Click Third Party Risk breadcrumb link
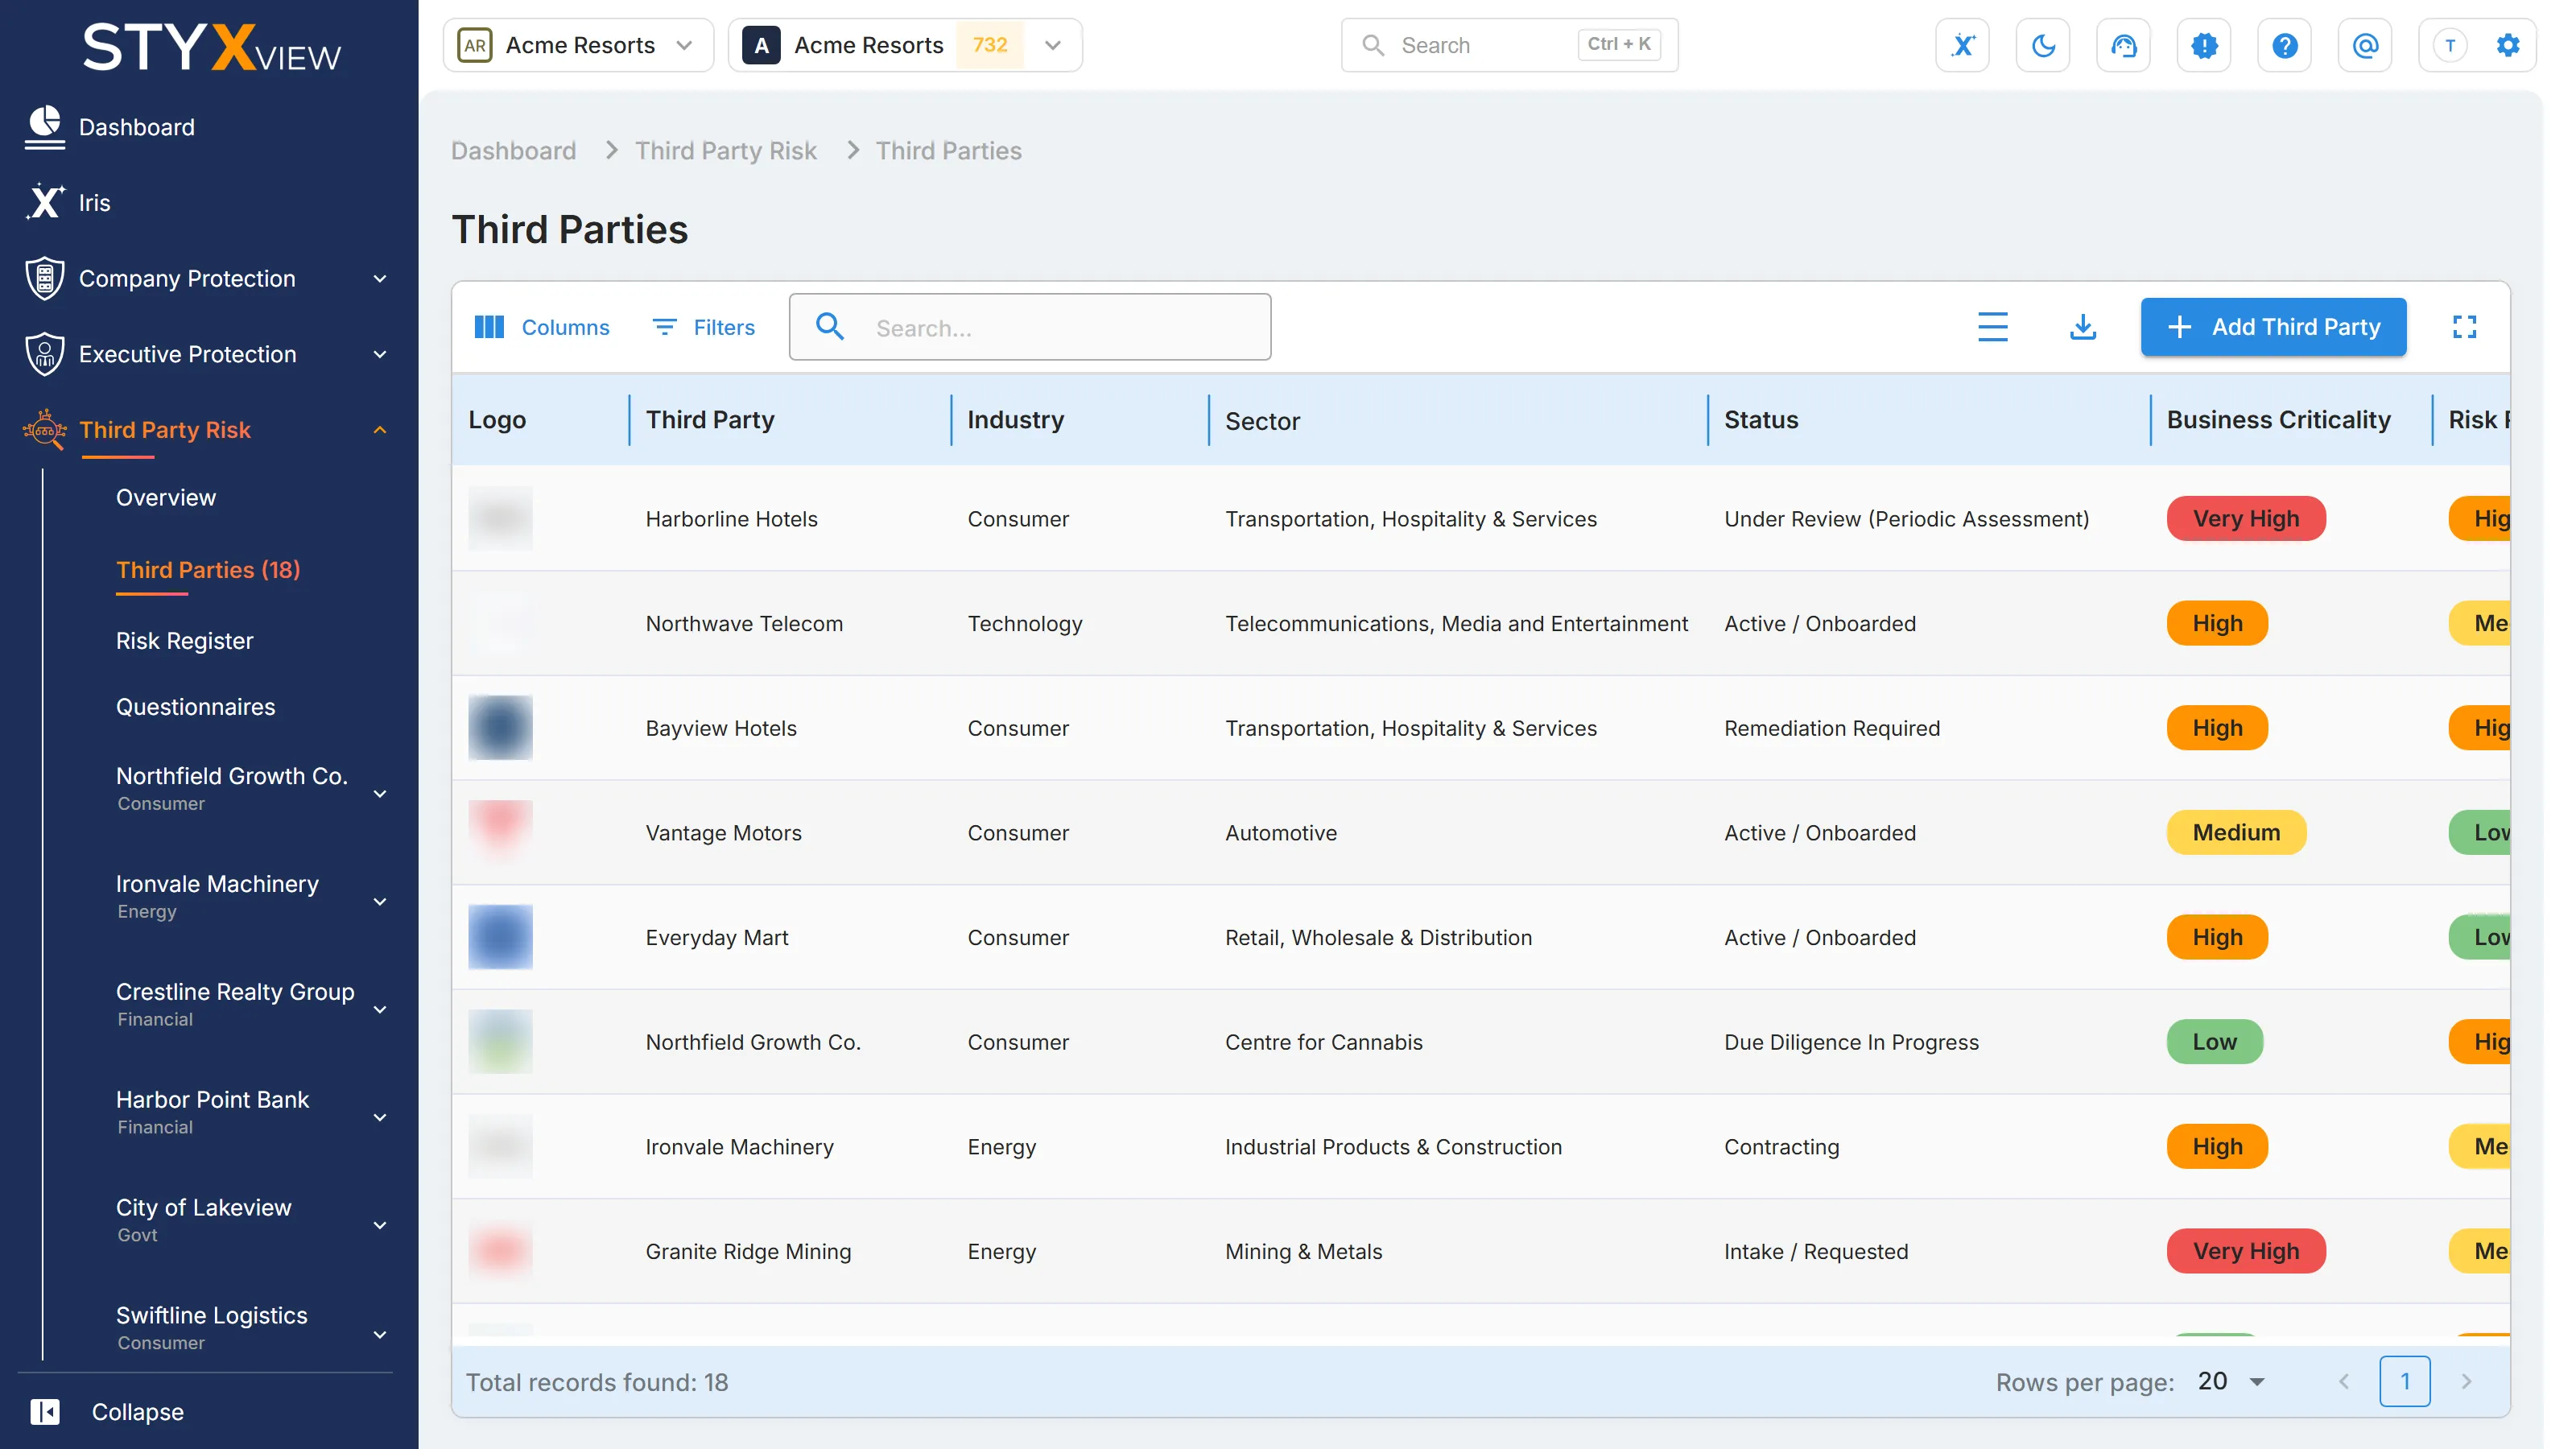This screenshot has width=2576, height=1449. pyautogui.click(x=725, y=150)
